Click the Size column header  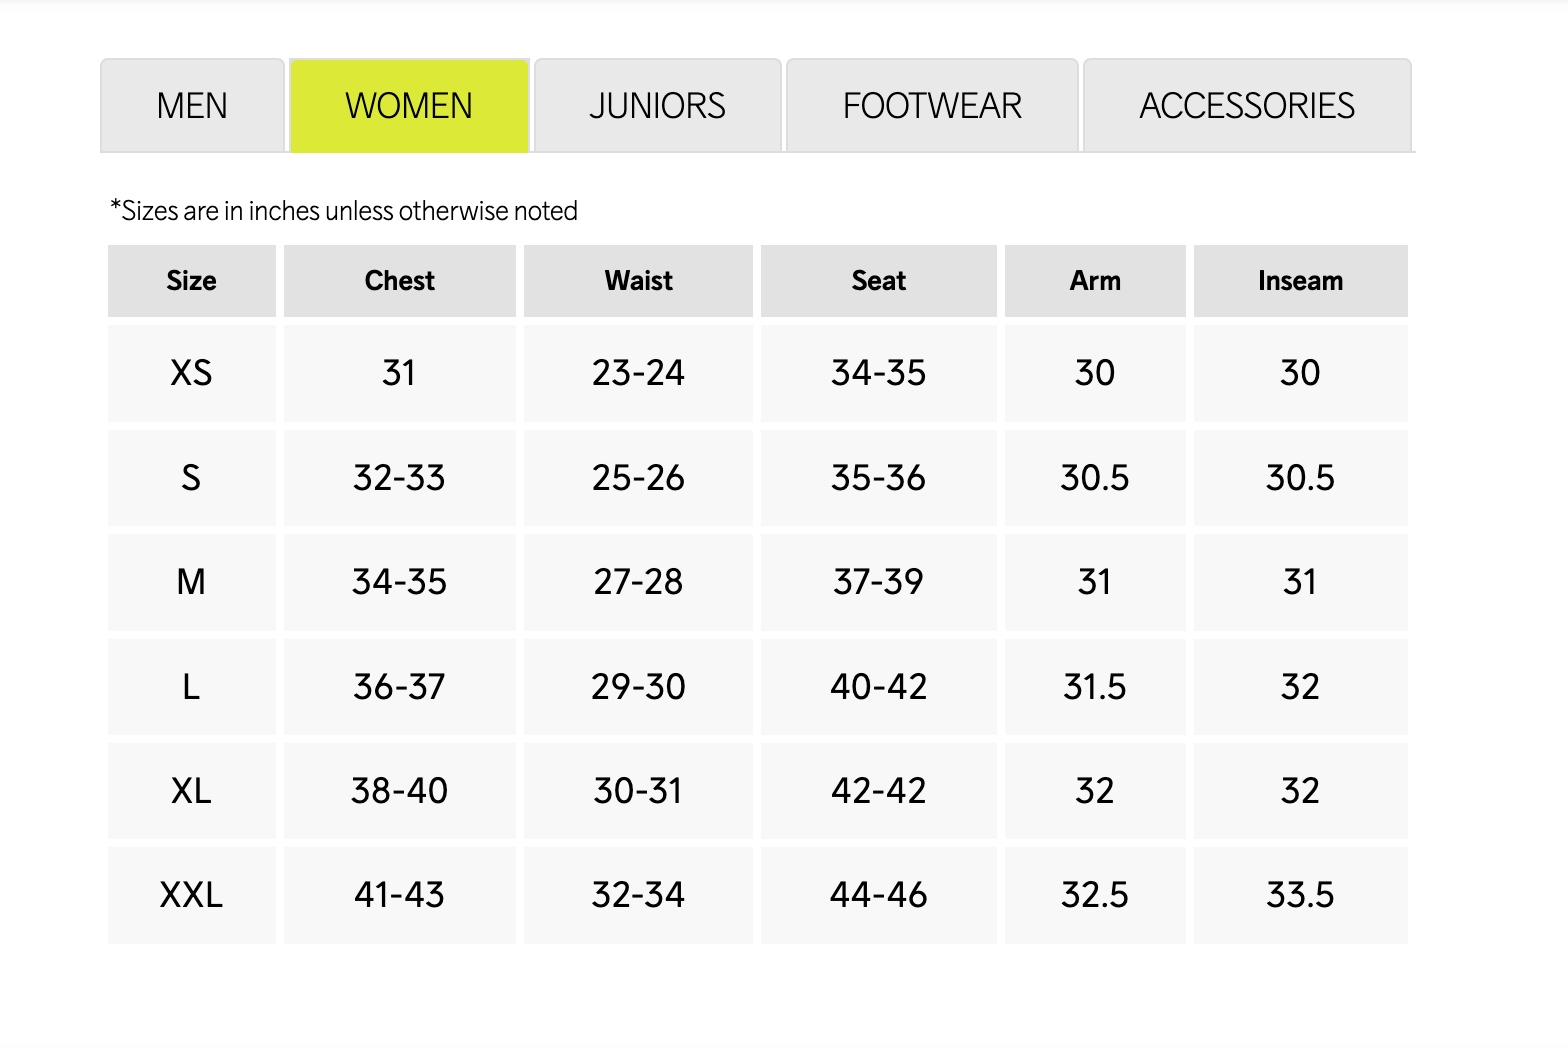pos(191,281)
